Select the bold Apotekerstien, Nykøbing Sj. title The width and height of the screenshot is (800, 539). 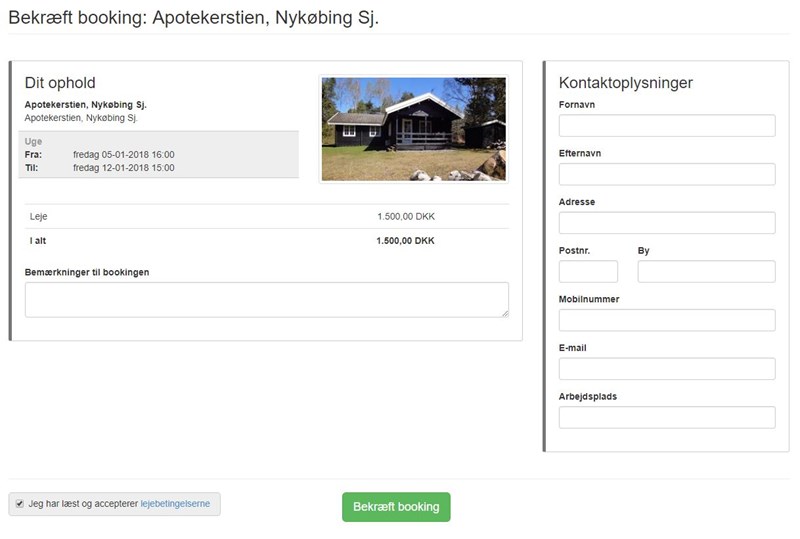pyautogui.click(x=86, y=105)
